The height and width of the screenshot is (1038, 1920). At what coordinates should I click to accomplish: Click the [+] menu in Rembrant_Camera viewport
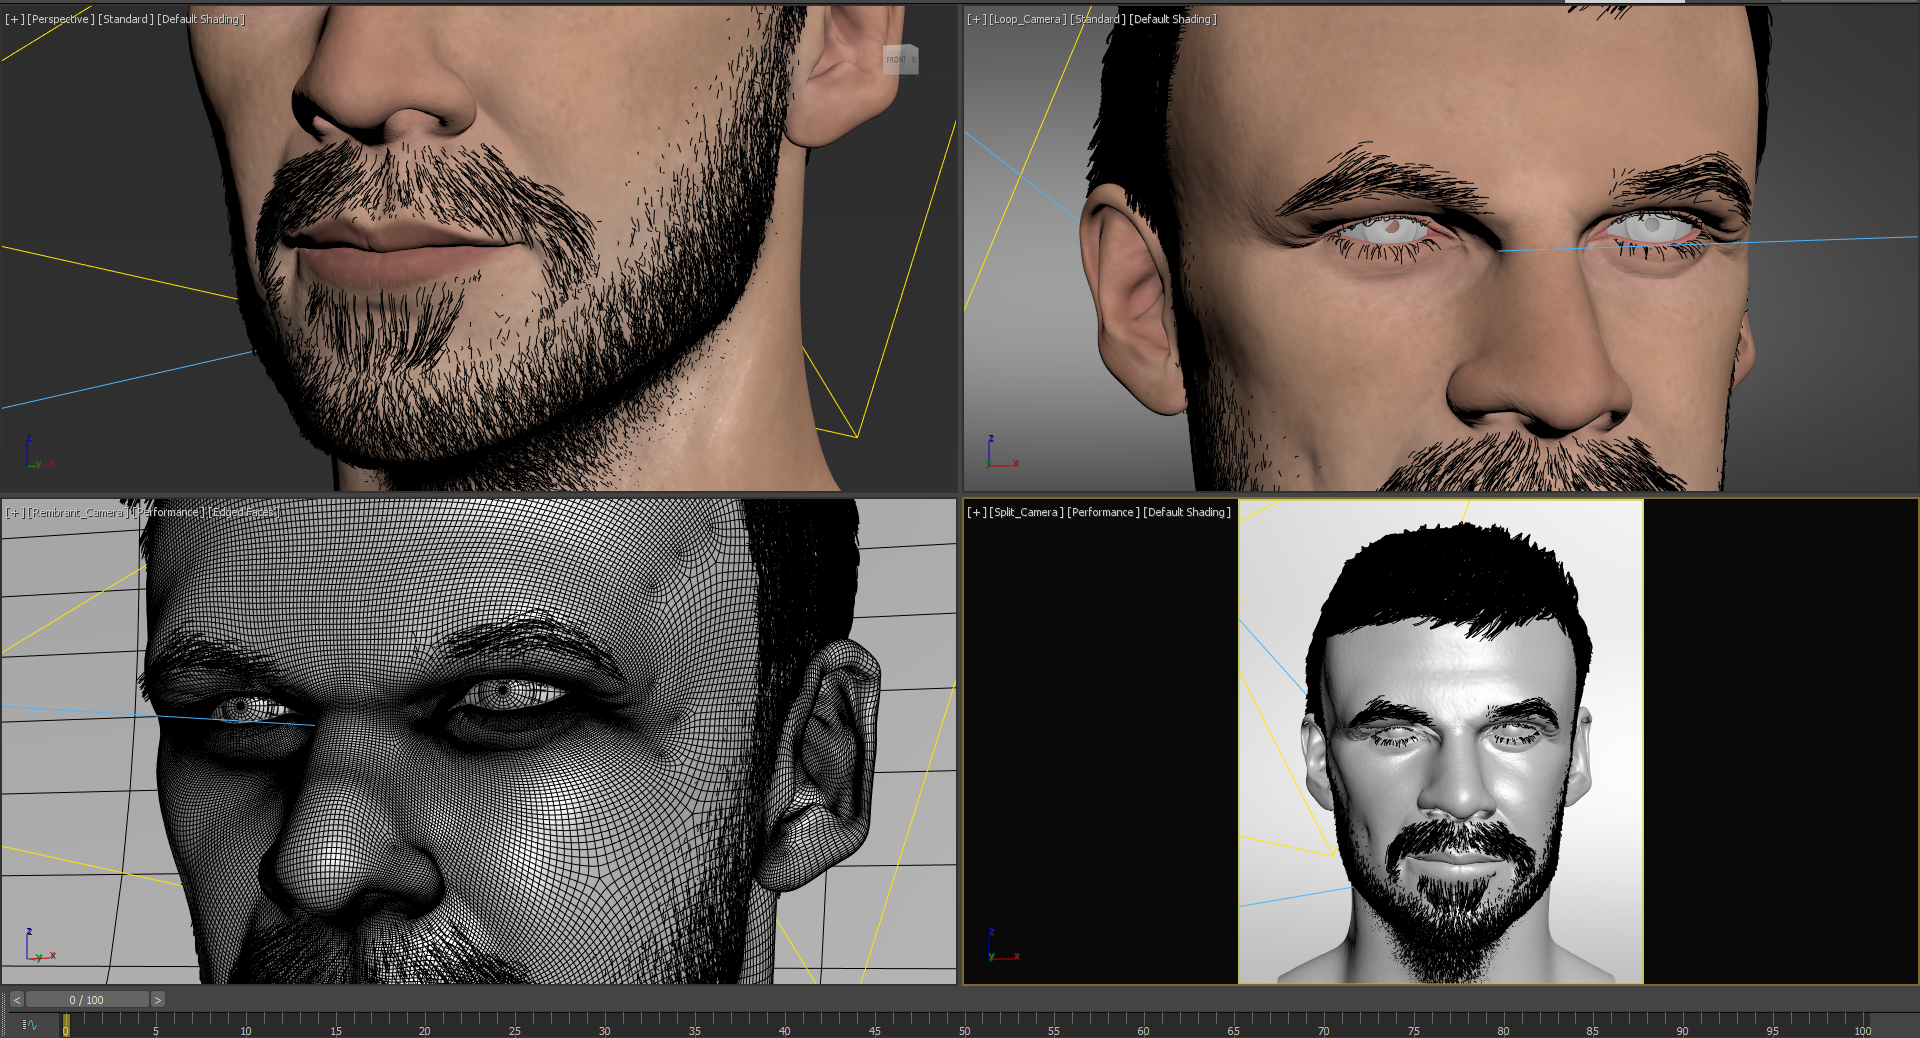point(15,512)
